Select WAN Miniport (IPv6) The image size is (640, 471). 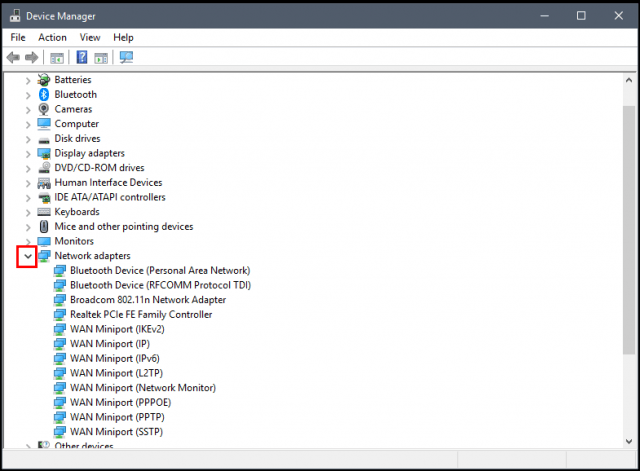tap(115, 359)
